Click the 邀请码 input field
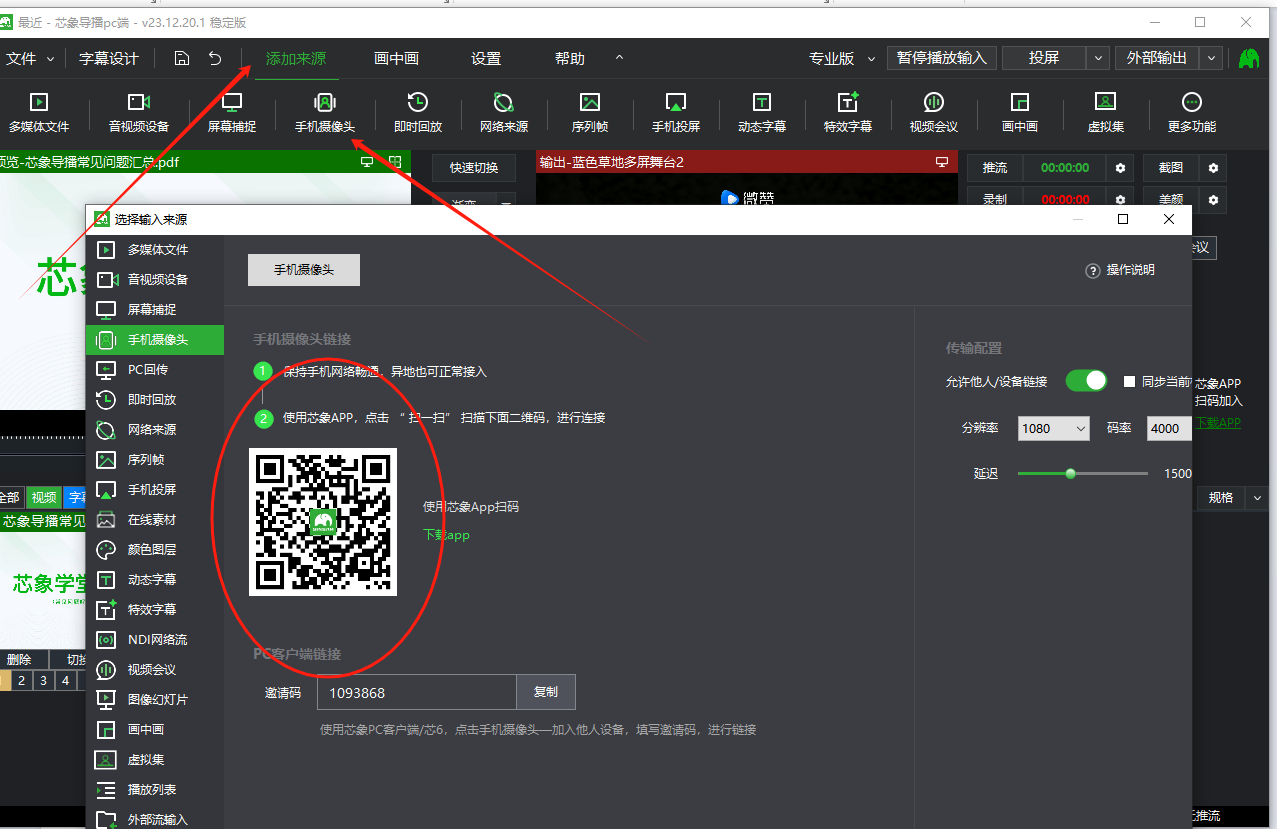 tap(416, 692)
